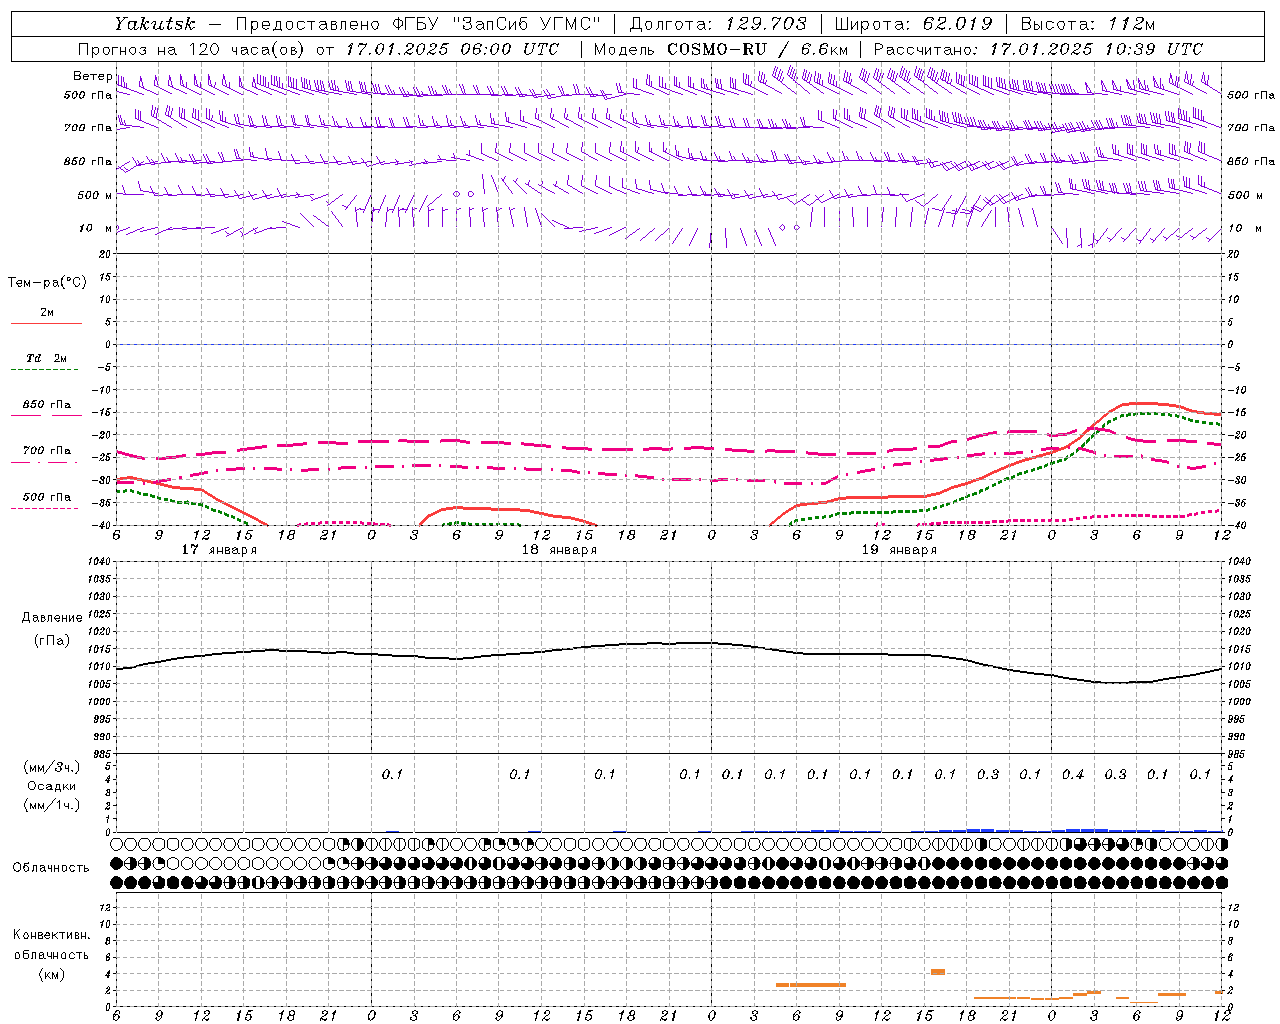
Task: Click the 18 января date label
Action: point(559,550)
